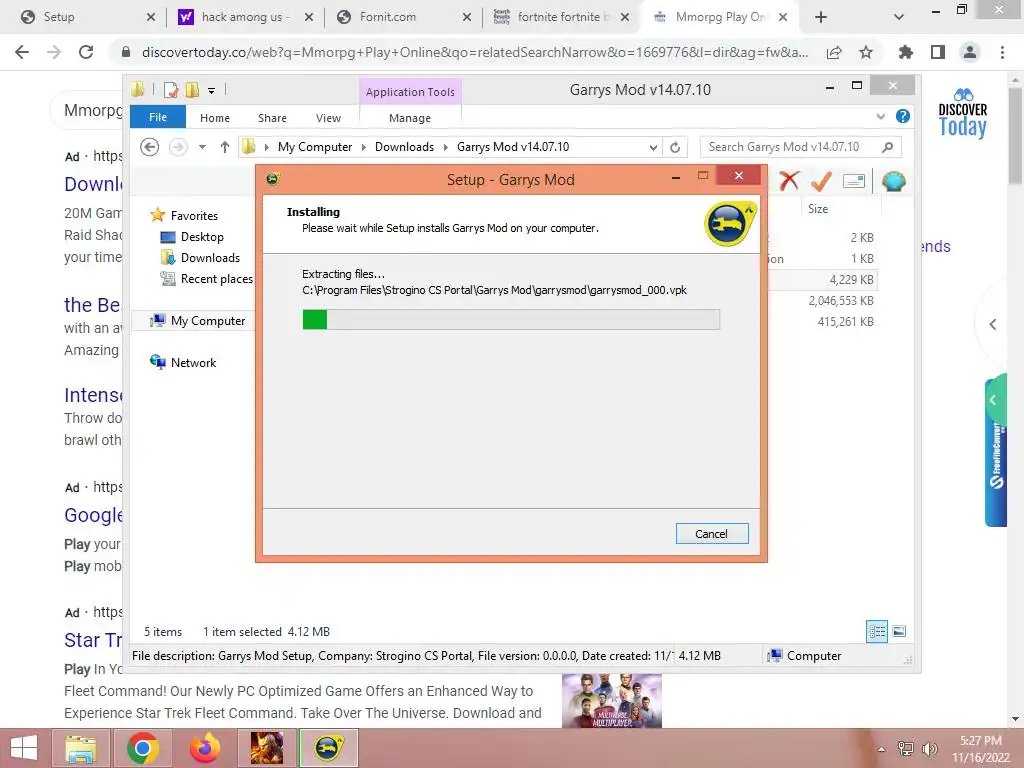Click the red X toolbar icon
The image size is (1024, 768).
789,181
